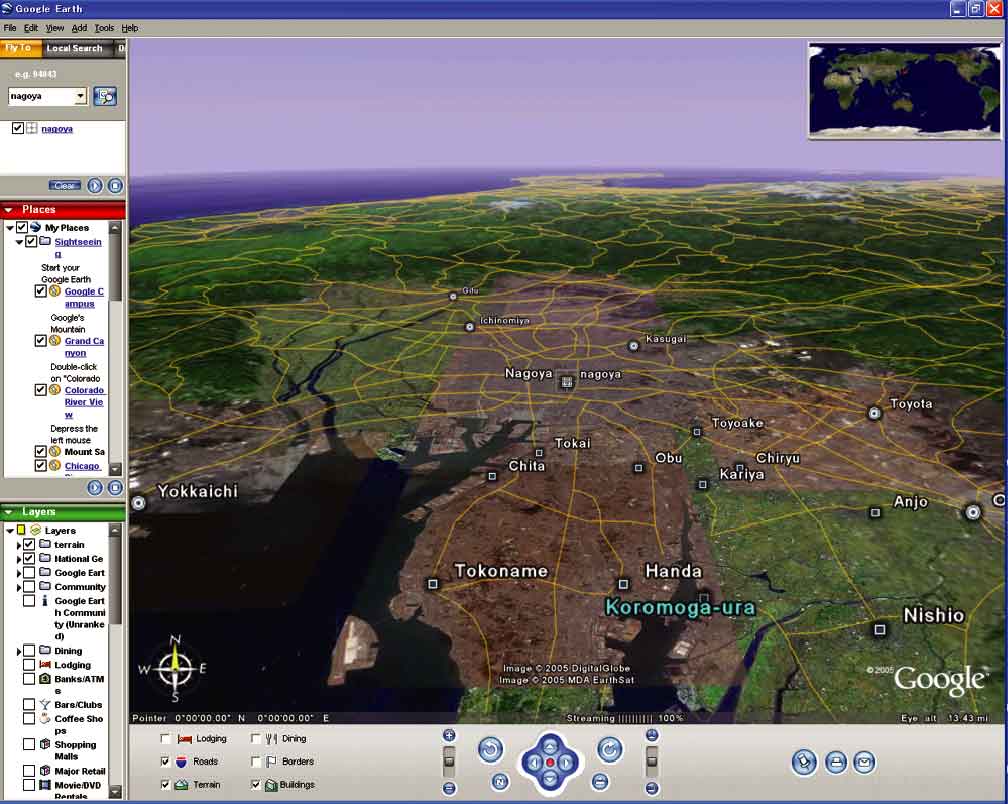The width and height of the screenshot is (1008, 804).
Task: Click the rotate counterclockwise button
Action: click(x=490, y=749)
